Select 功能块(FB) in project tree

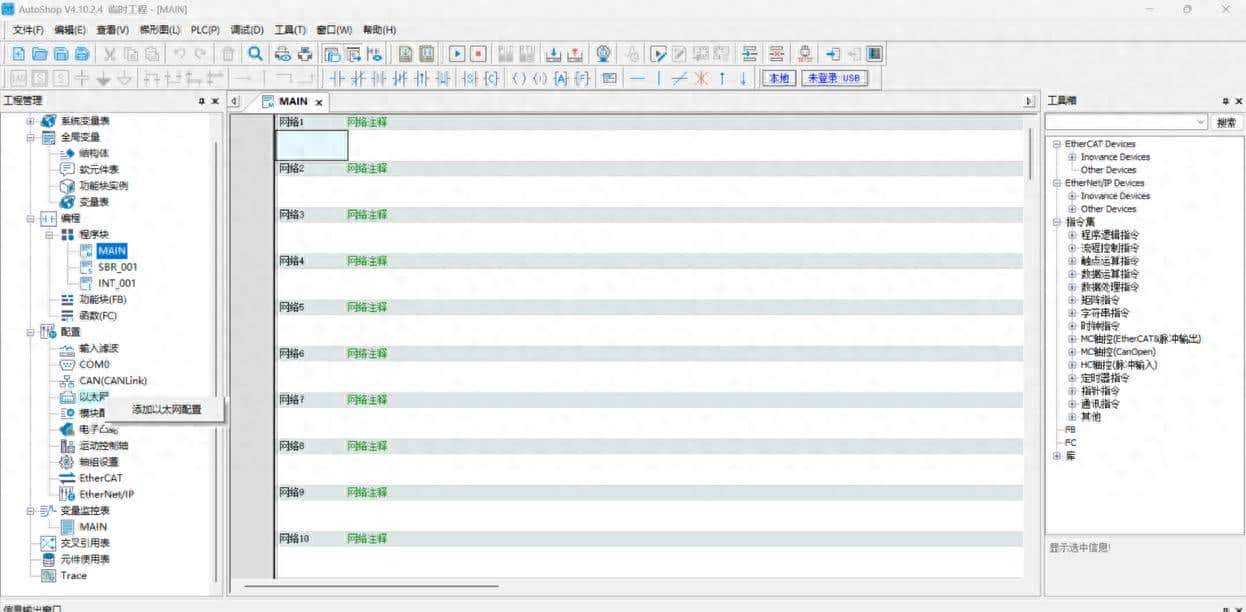(x=103, y=299)
